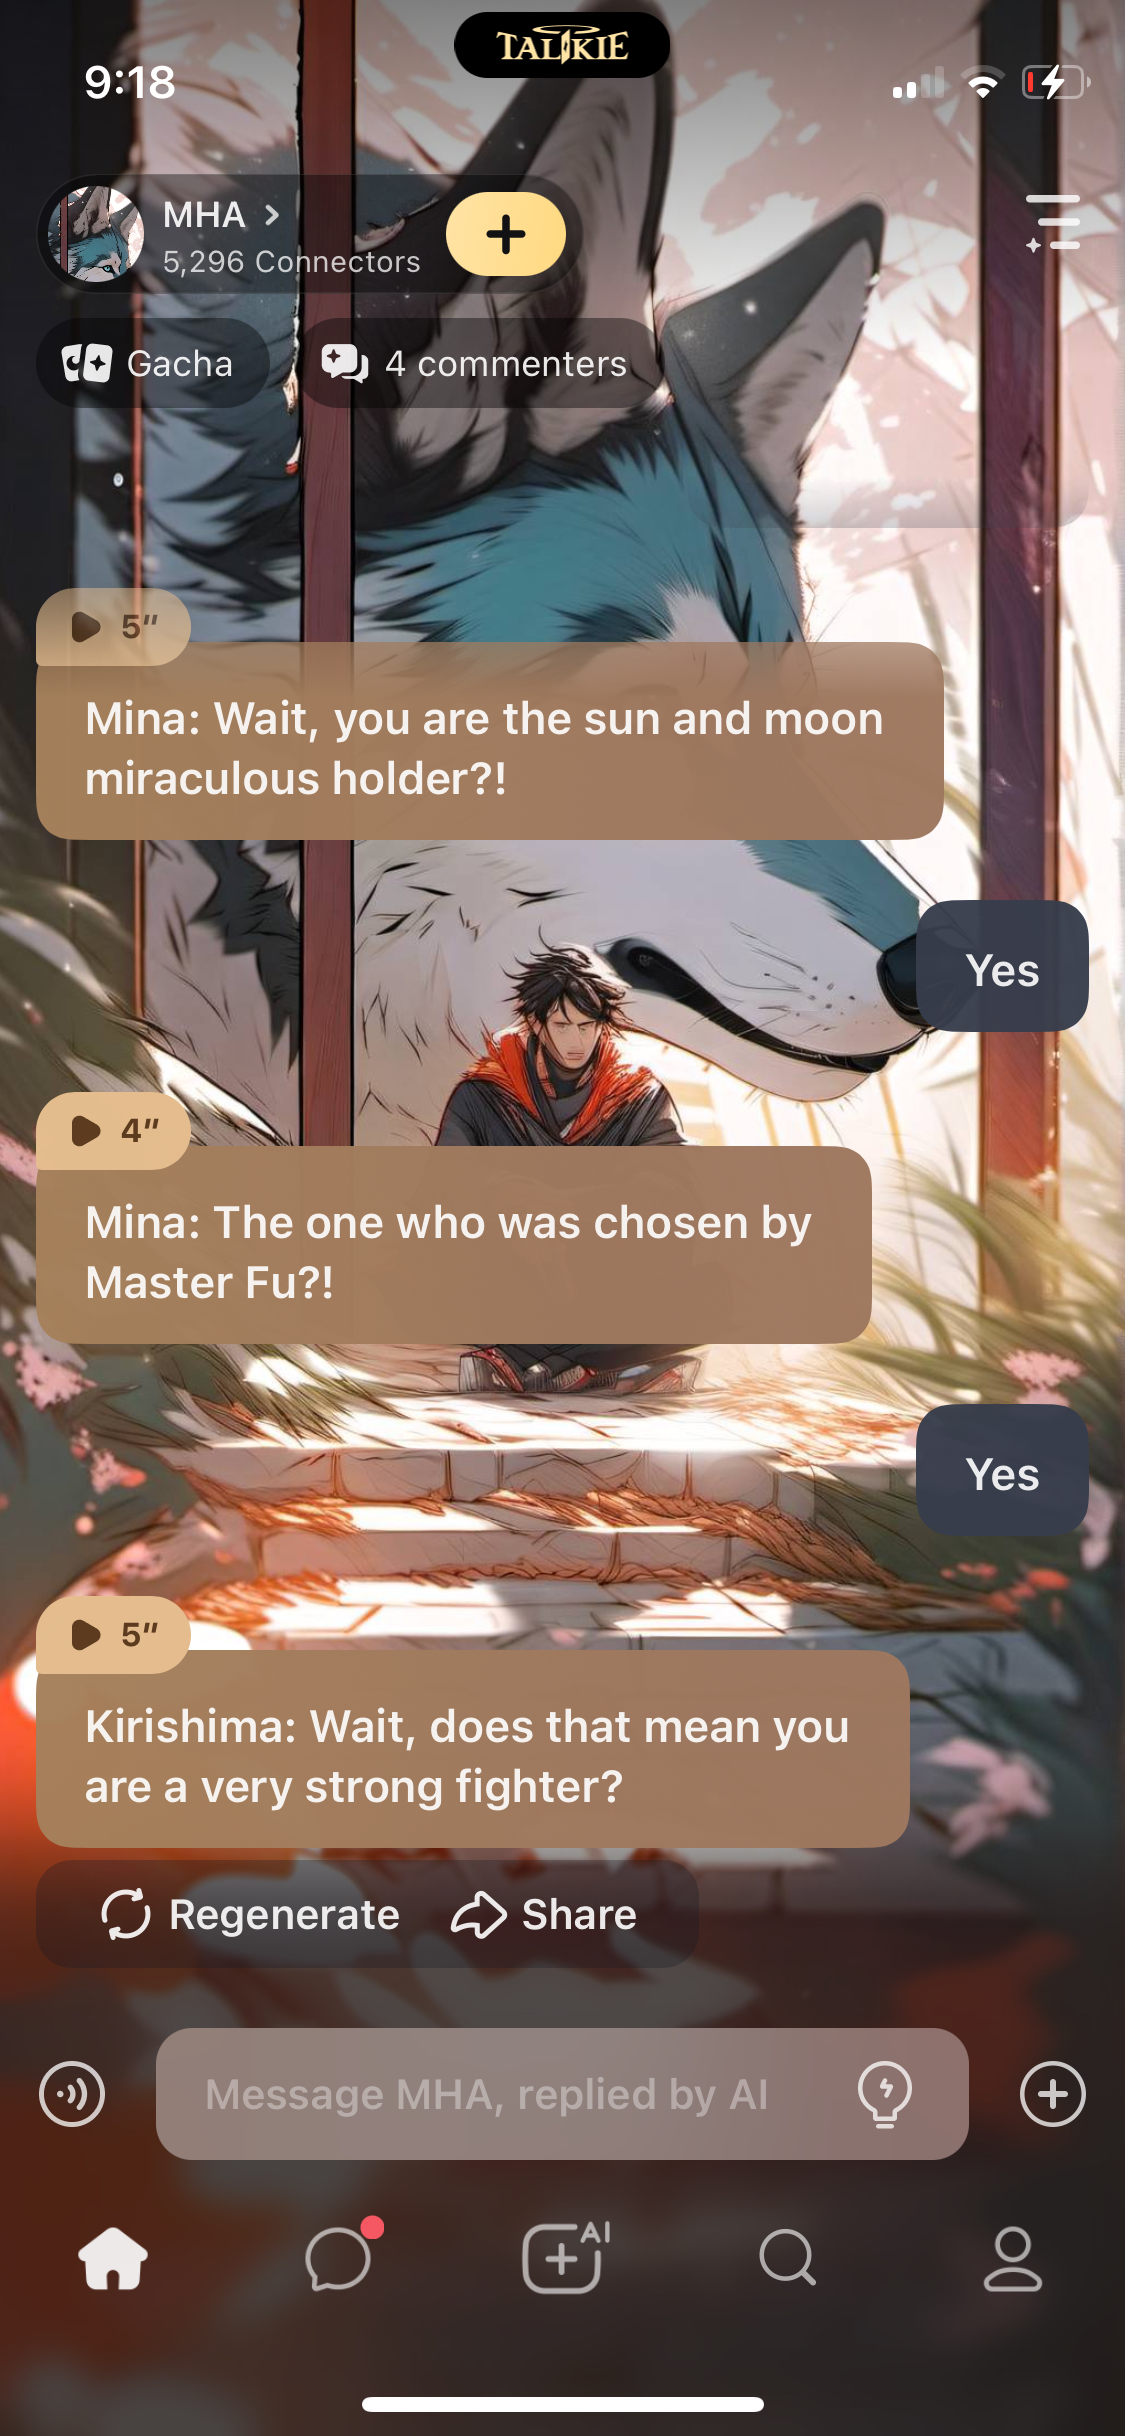Tap the AI create character icon
Screen dimensions: 1125x2436
[565, 2257]
